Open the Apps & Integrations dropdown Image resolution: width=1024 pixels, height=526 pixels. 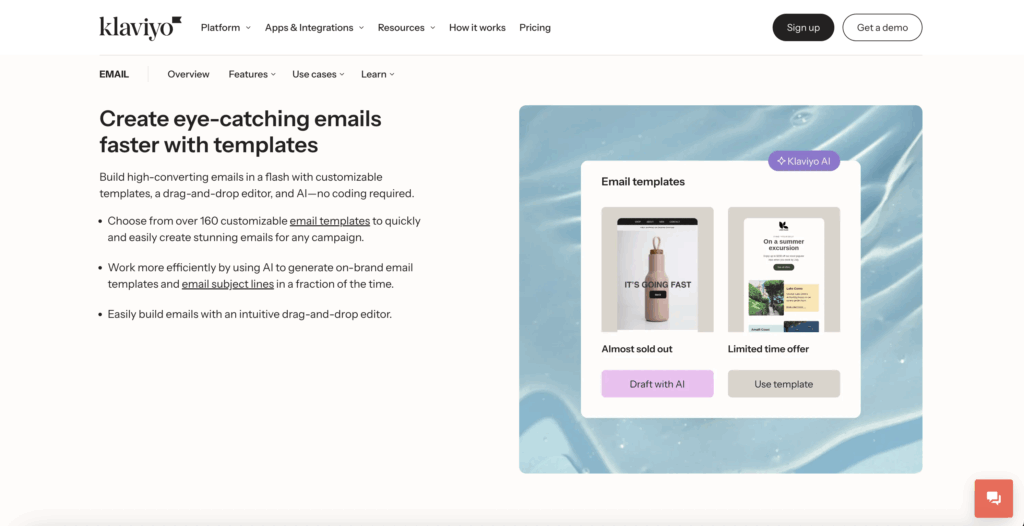[314, 28]
